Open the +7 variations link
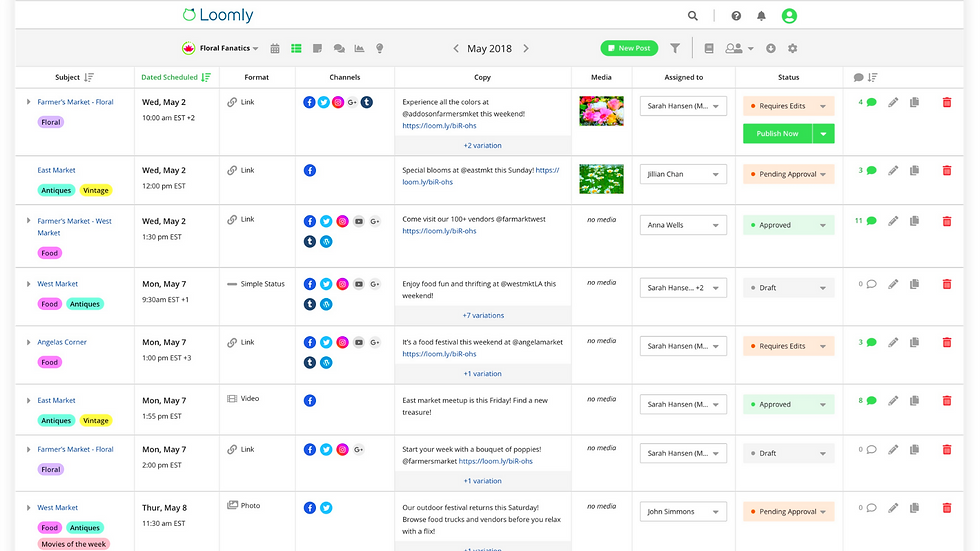 [483, 315]
